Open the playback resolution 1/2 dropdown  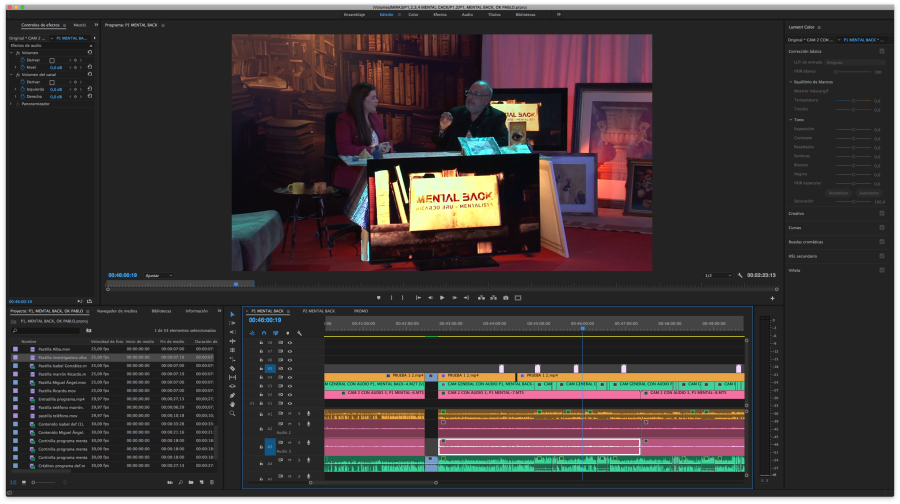click(718, 276)
